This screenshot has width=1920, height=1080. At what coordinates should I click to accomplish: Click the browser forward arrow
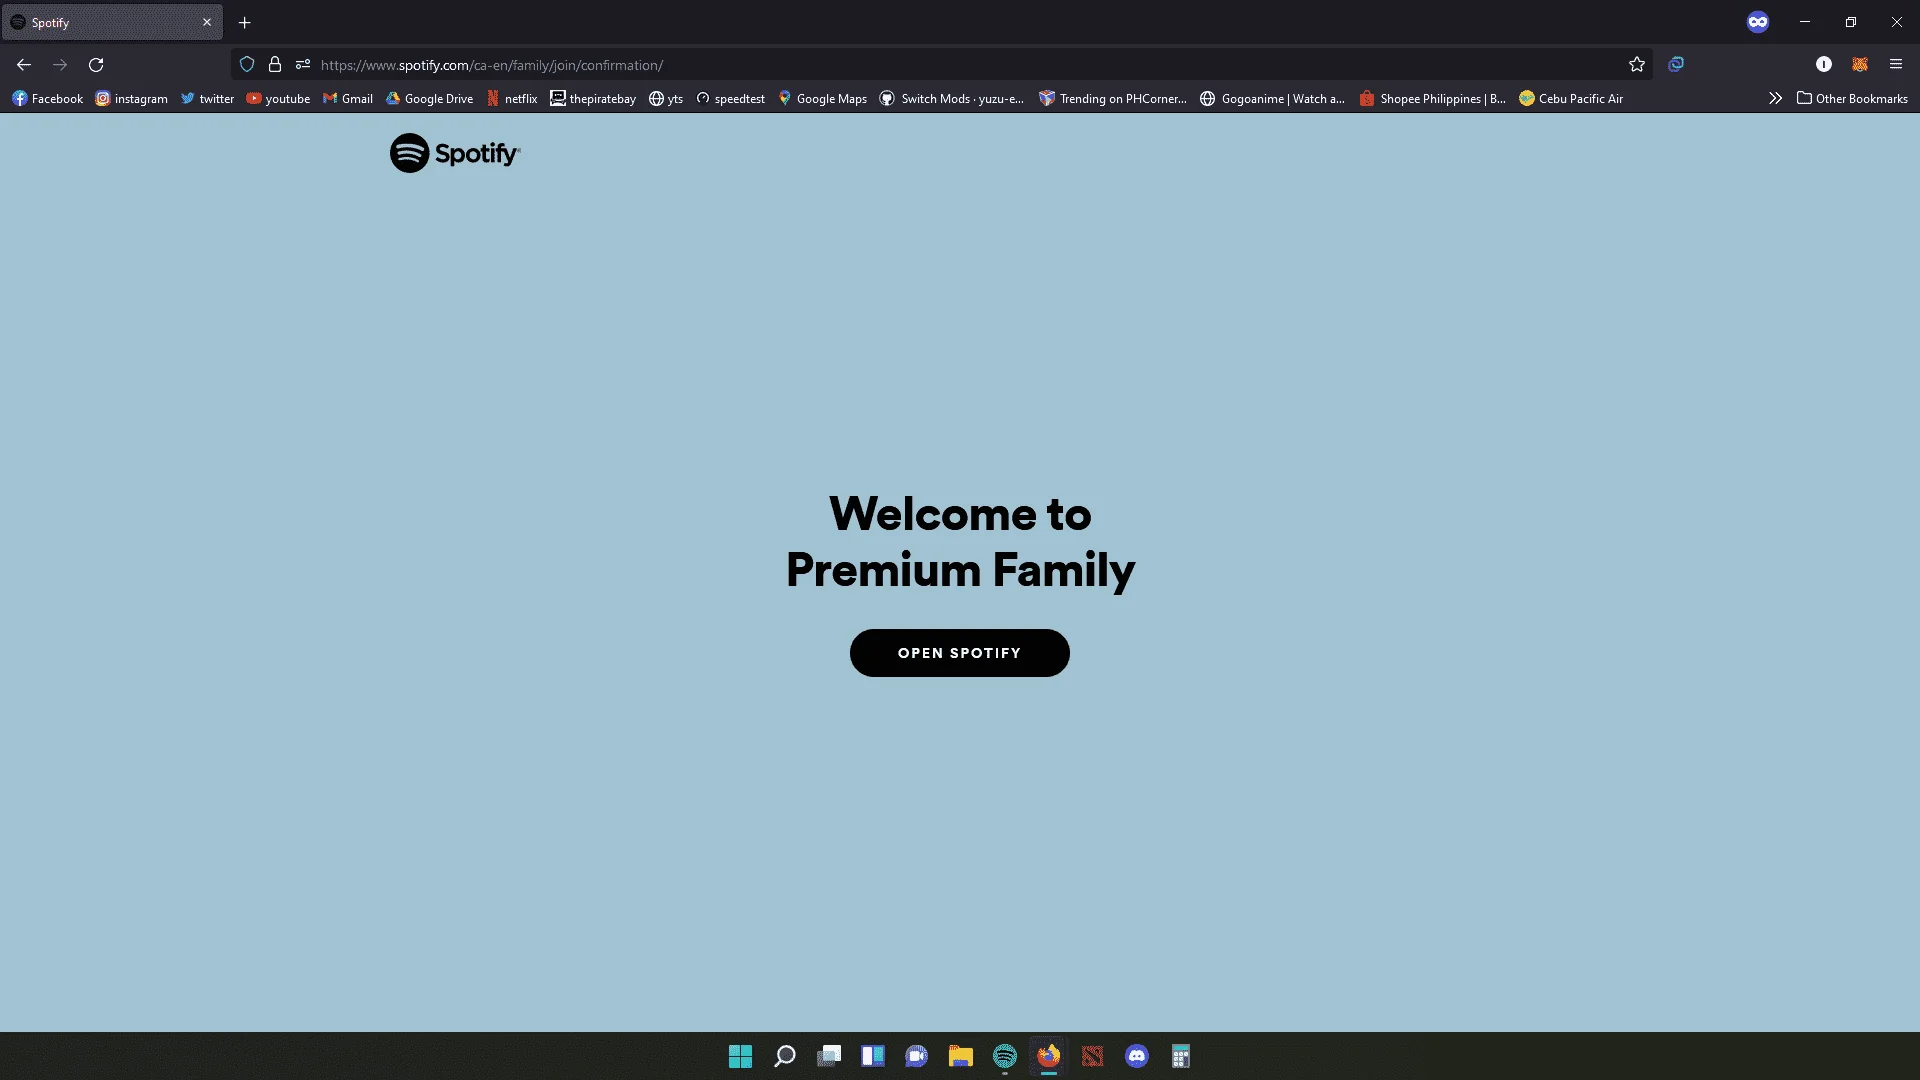(x=60, y=65)
